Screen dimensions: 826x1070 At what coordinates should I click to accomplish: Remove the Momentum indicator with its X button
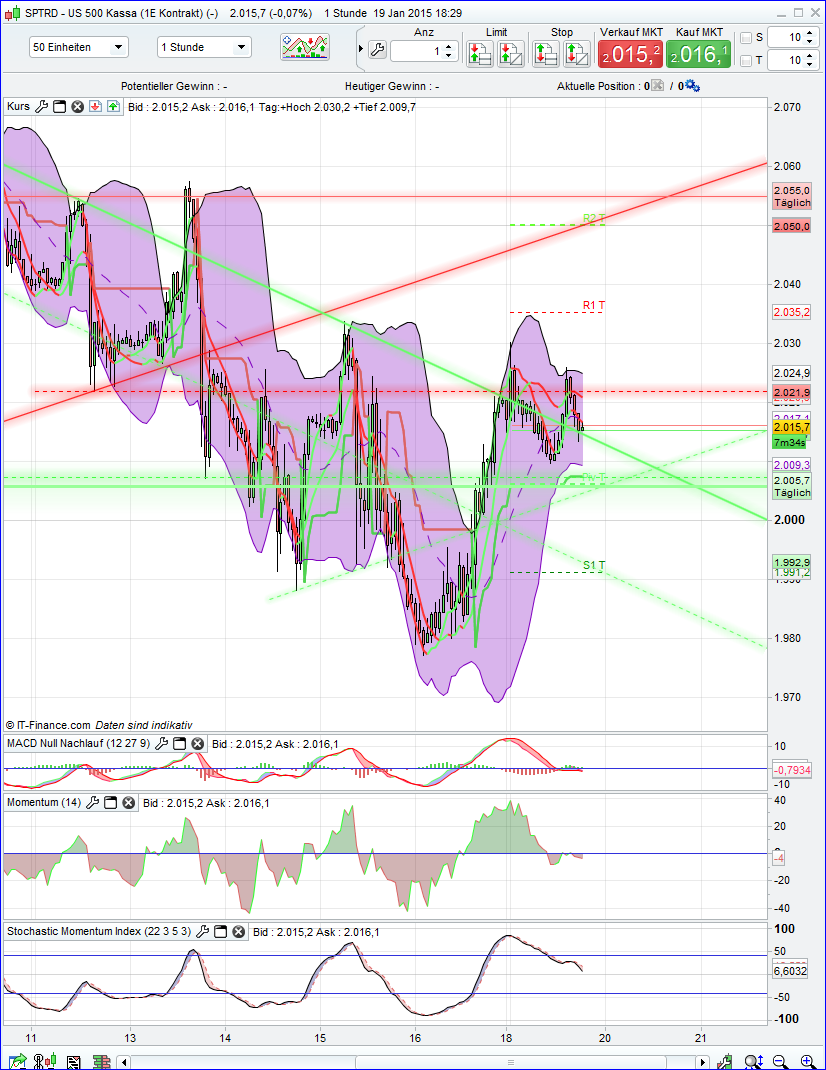[x=127, y=802]
